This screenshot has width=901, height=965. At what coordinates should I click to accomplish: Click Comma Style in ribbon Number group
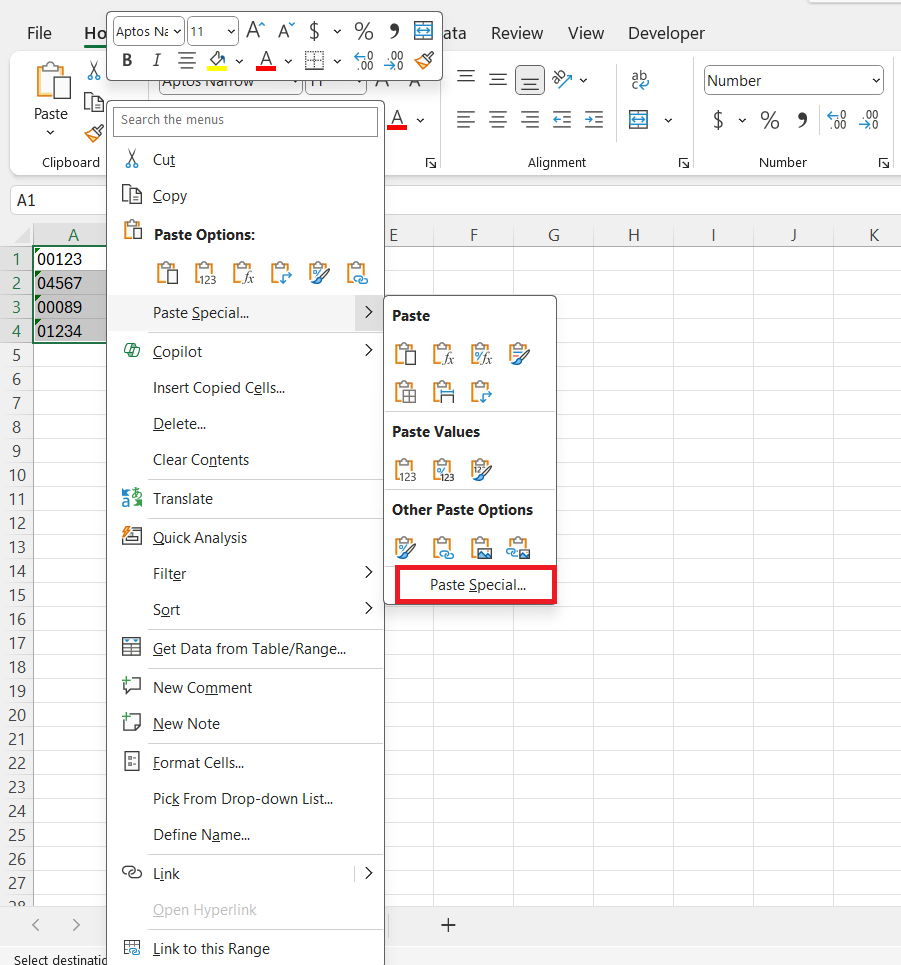tap(801, 119)
